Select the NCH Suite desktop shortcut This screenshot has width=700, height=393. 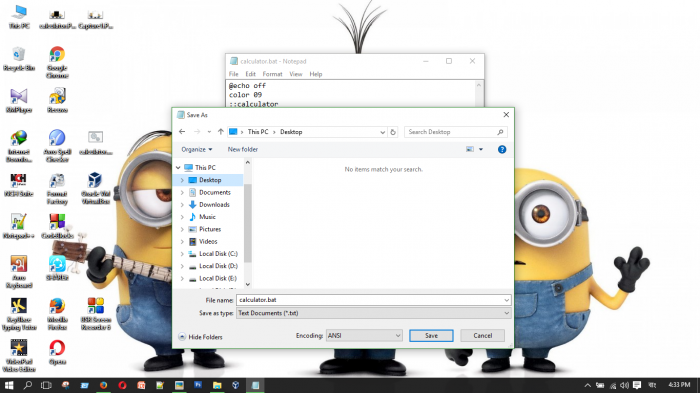(x=19, y=185)
